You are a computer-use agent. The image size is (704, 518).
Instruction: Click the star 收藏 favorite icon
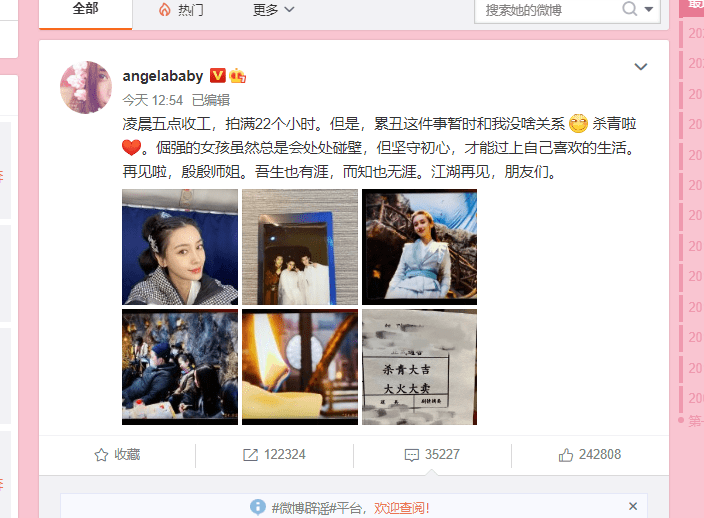point(101,455)
